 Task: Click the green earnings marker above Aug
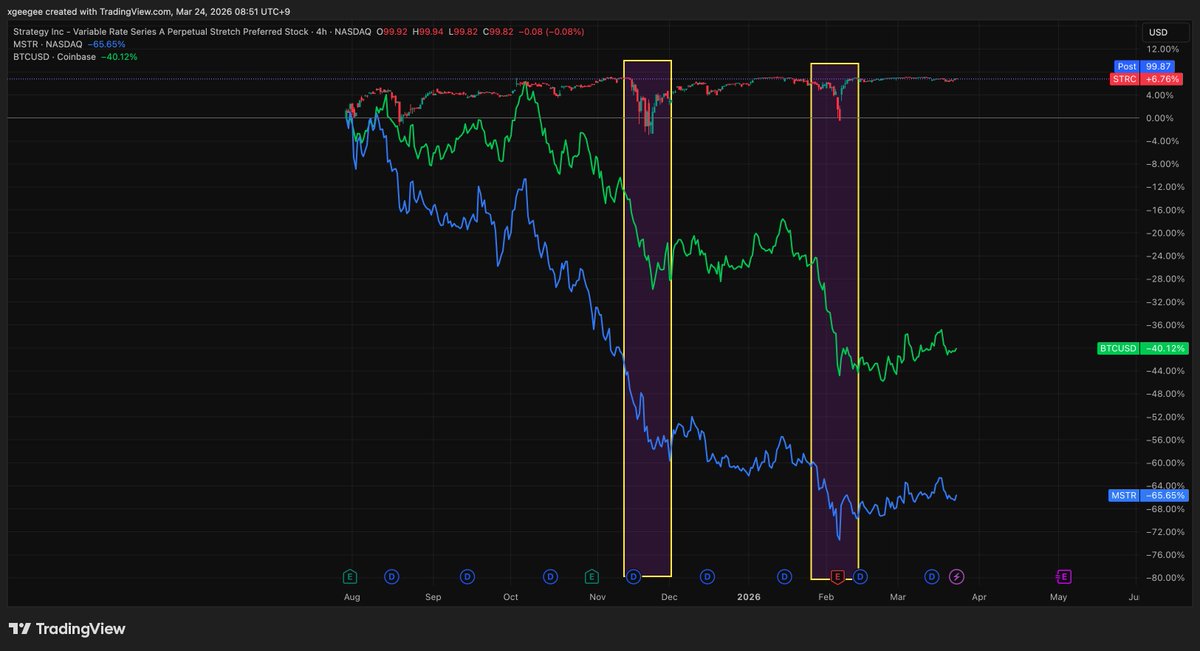(350, 576)
